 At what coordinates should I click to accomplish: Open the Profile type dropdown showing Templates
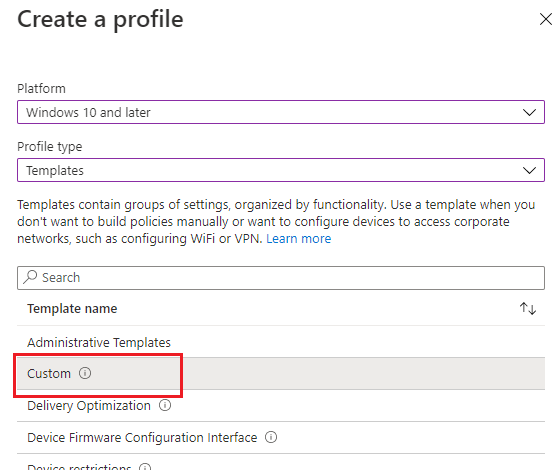pos(281,170)
